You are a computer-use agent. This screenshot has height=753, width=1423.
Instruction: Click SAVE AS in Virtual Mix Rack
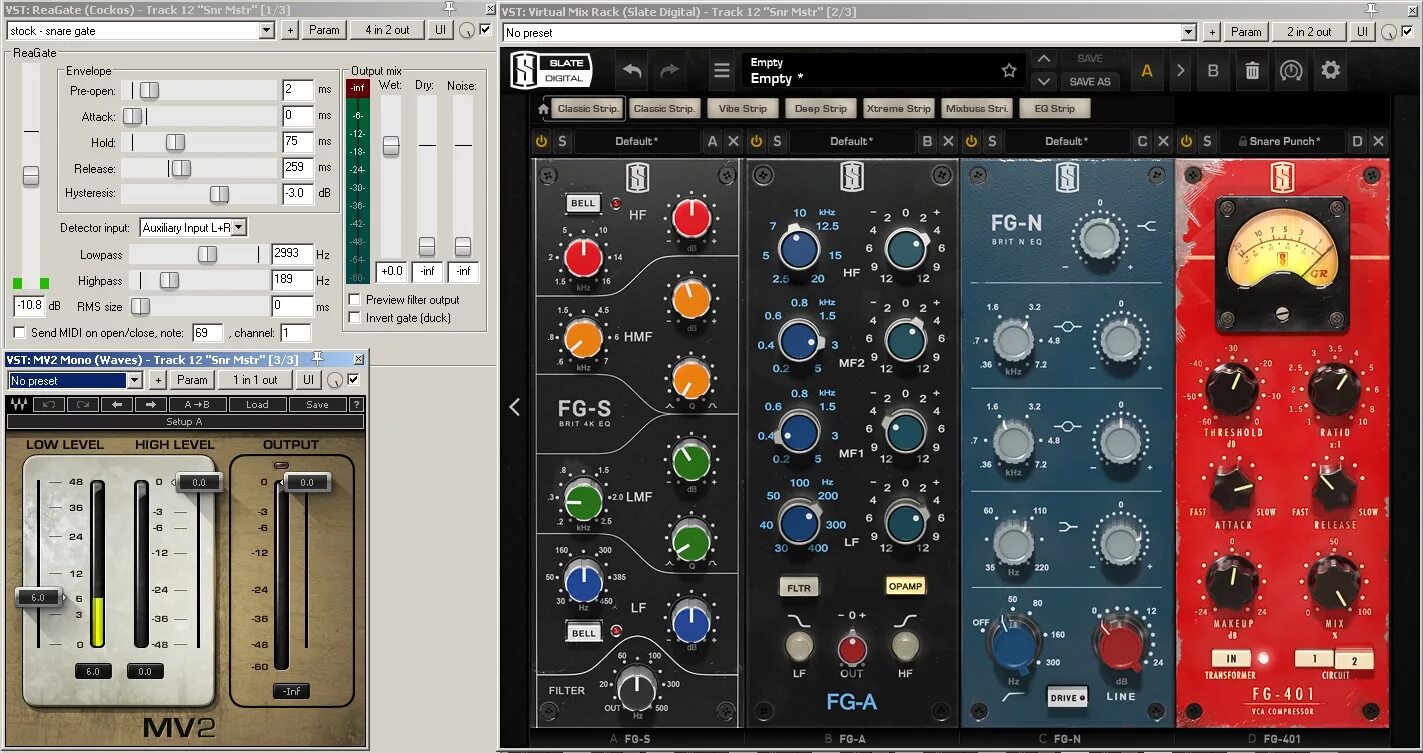click(x=1089, y=81)
